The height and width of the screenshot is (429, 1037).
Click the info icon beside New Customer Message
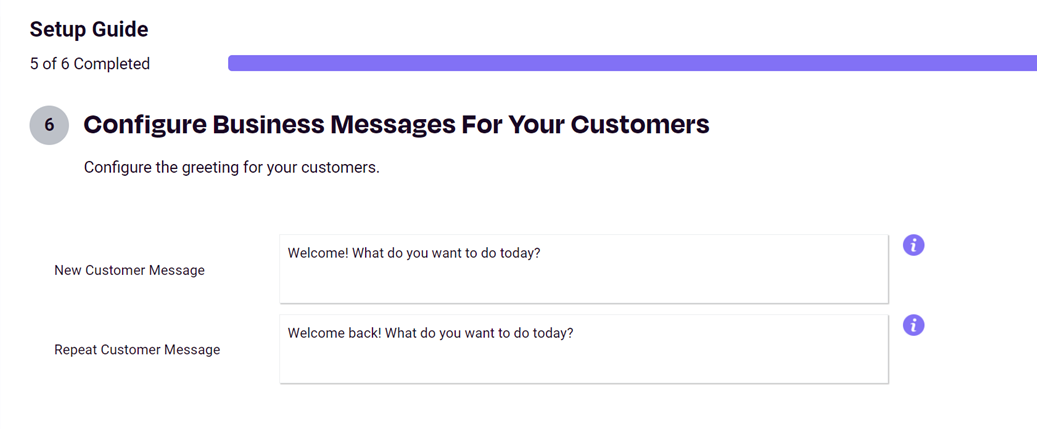tap(913, 245)
